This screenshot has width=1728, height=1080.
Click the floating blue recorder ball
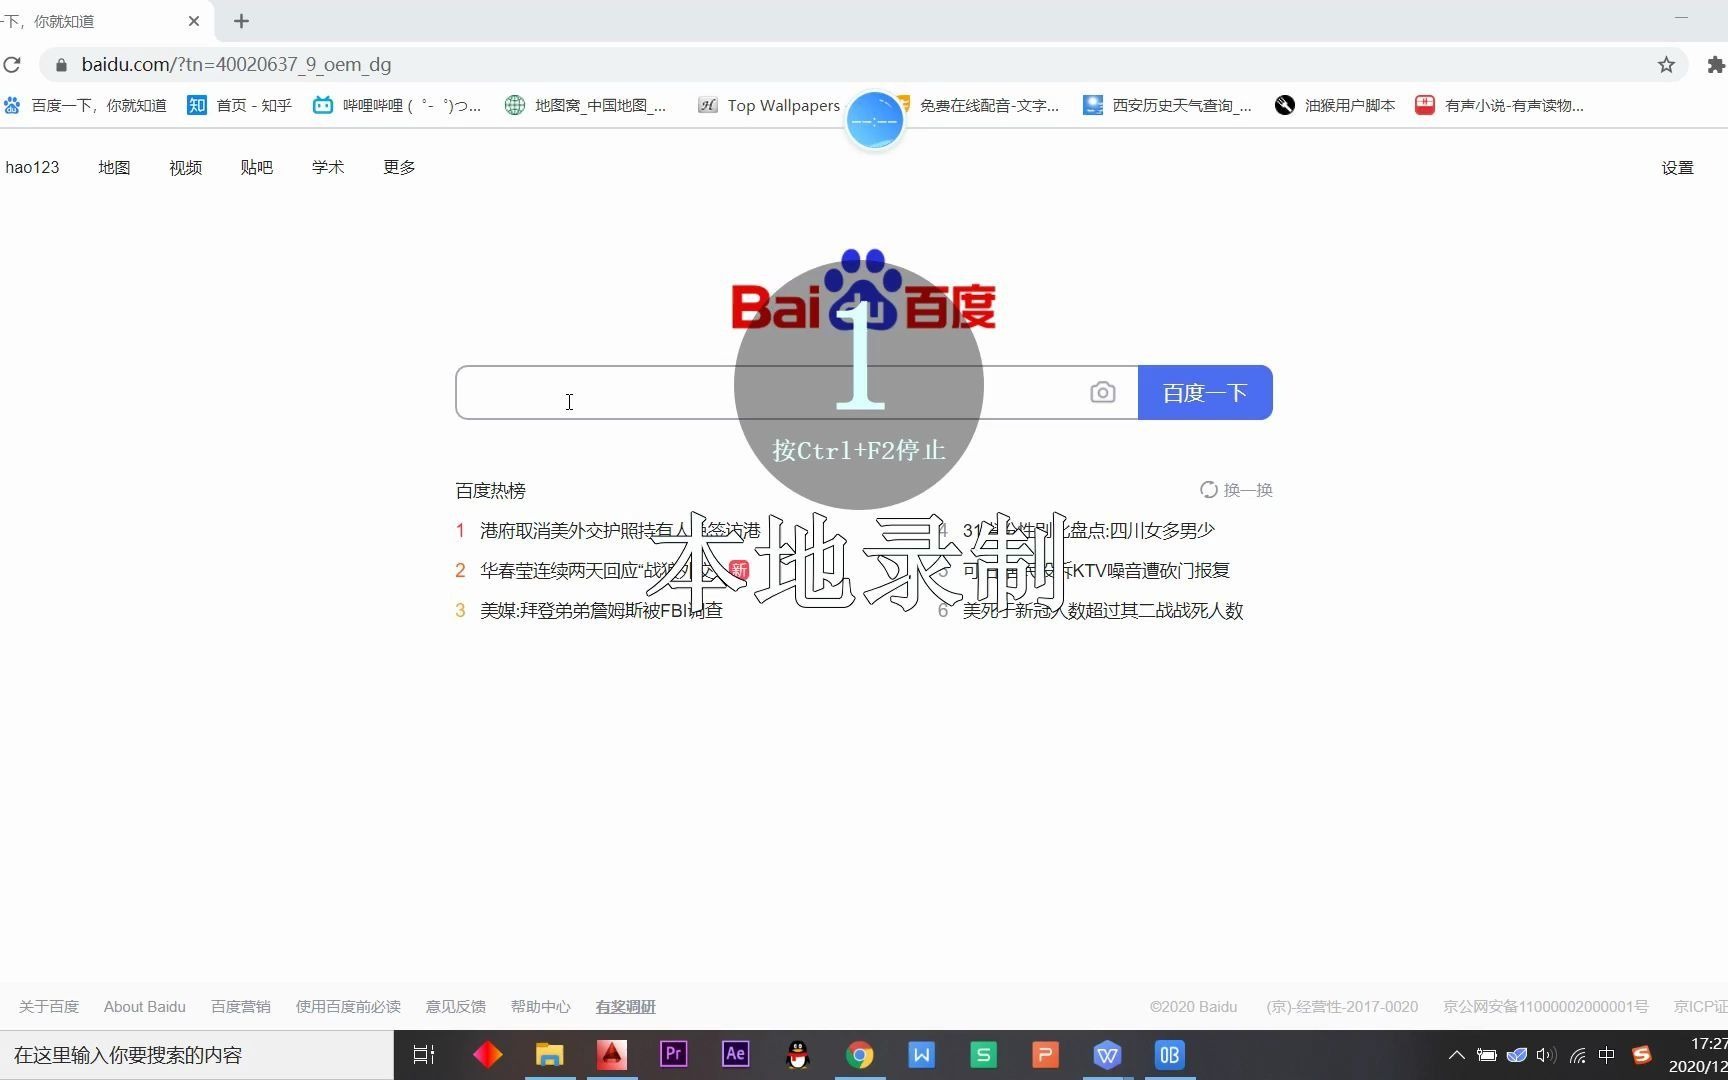[875, 121]
